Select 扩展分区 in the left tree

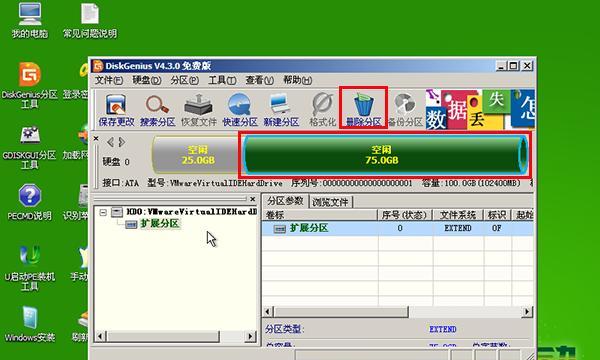(x=160, y=223)
